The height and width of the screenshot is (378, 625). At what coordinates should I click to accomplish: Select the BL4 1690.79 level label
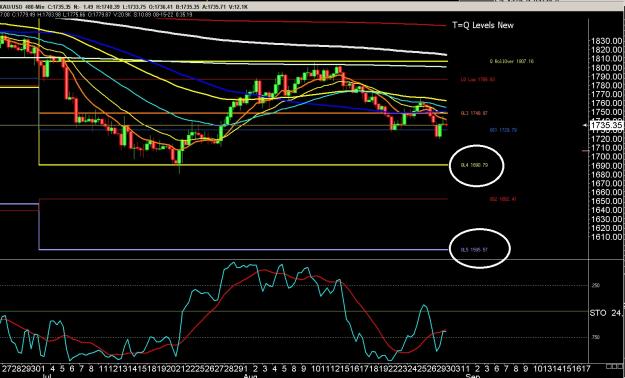tap(474, 165)
